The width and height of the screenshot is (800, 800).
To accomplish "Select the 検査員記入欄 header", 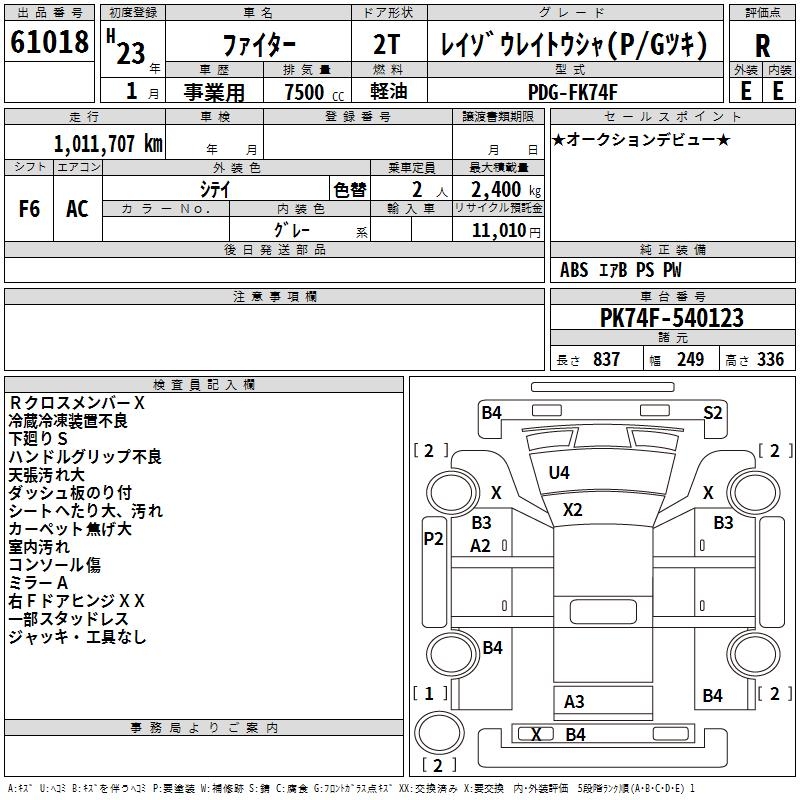I will pyautogui.click(x=204, y=385).
